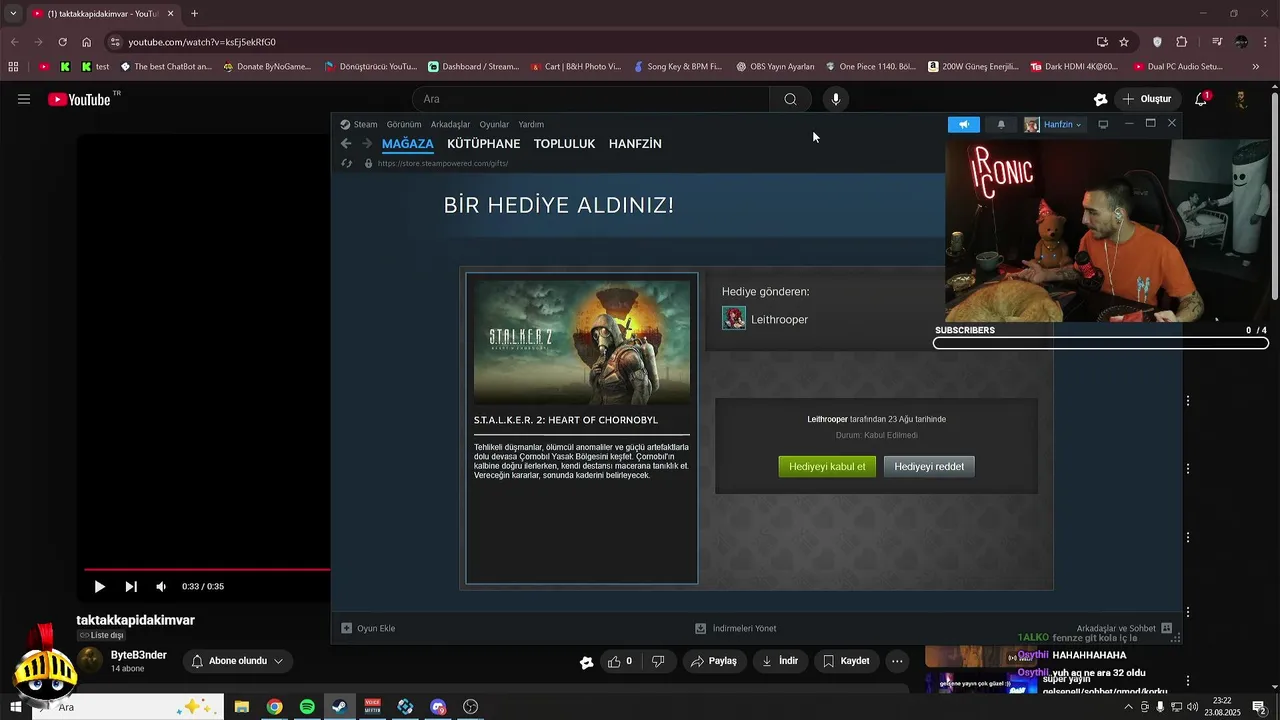Focus the YouTube Ara search field

[591, 99]
